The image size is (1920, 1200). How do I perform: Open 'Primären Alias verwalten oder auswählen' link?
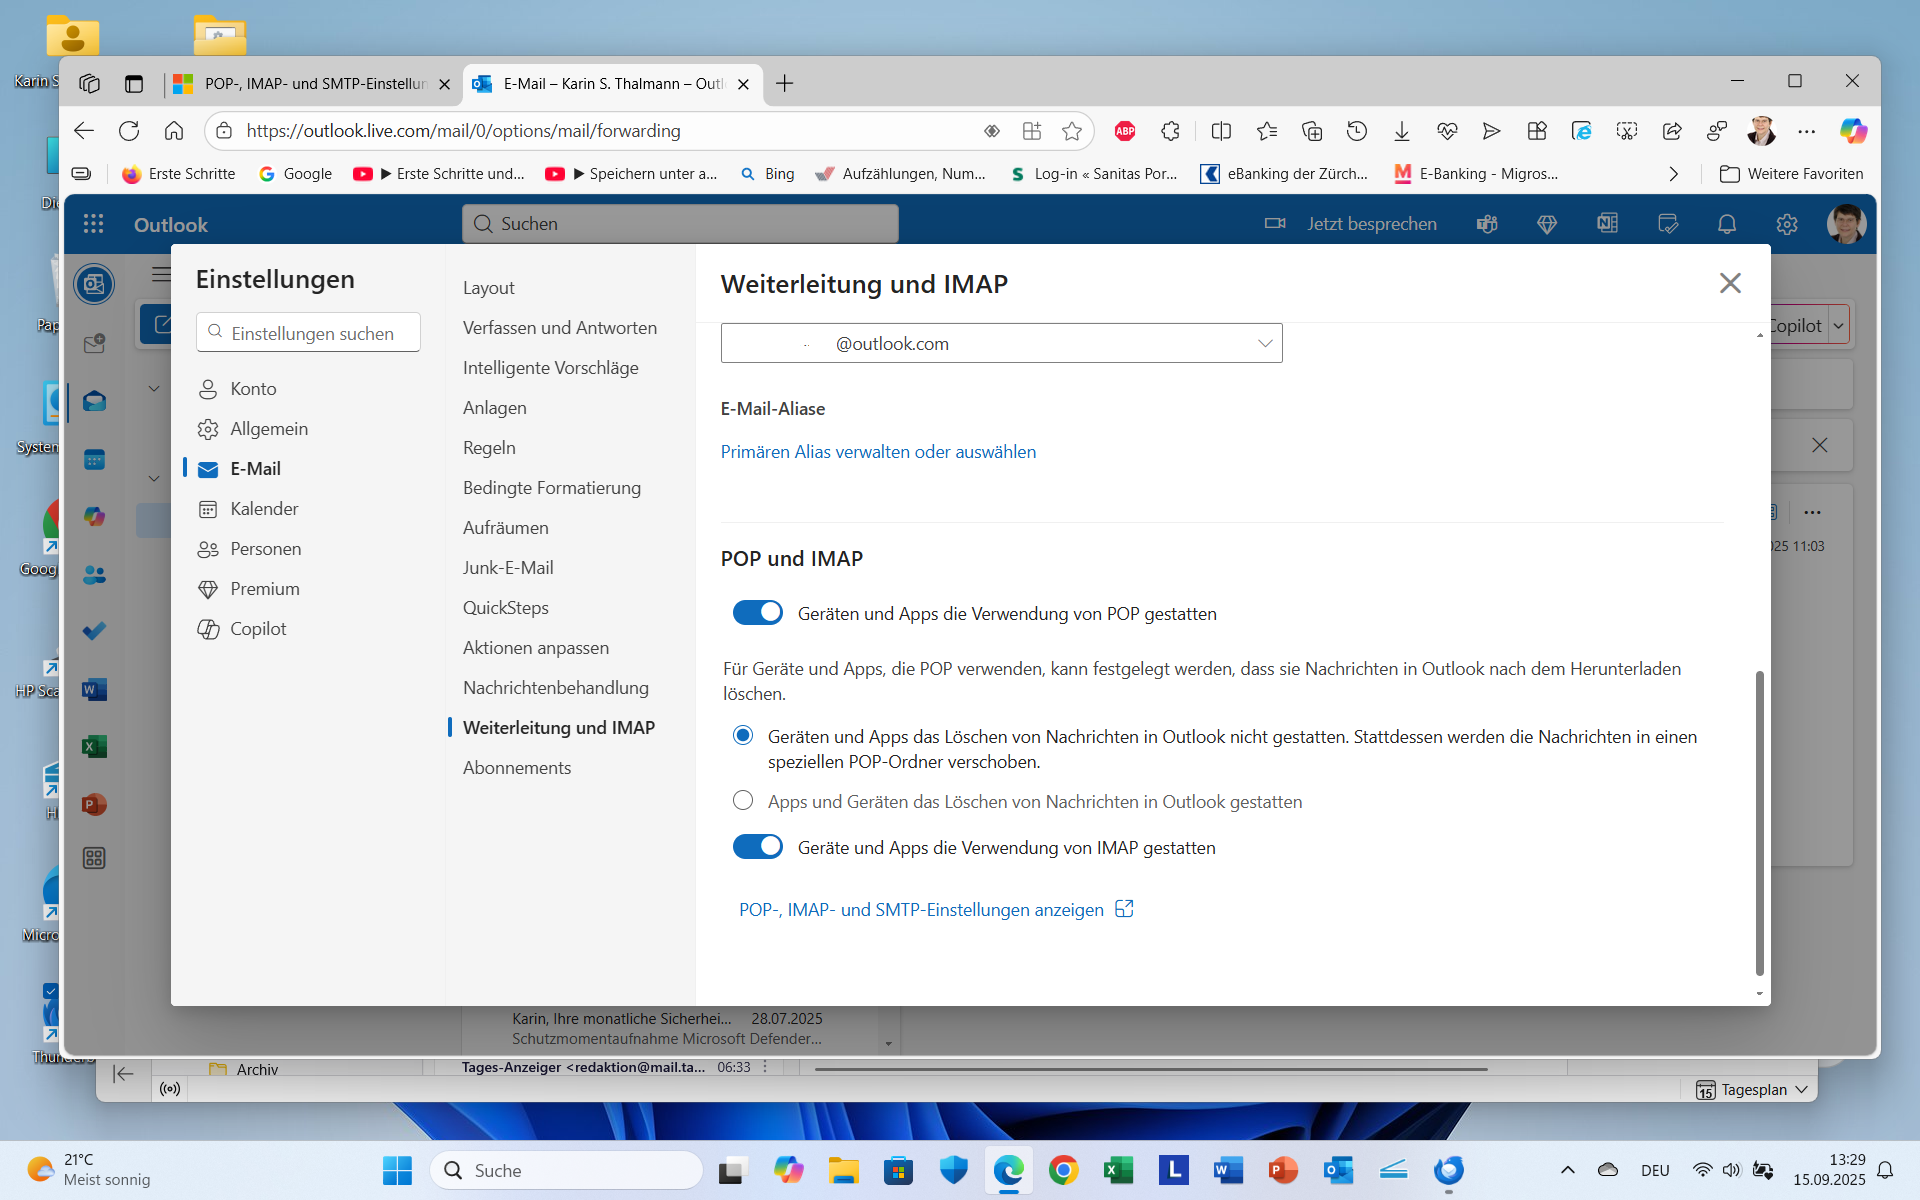[x=877, y=451]
